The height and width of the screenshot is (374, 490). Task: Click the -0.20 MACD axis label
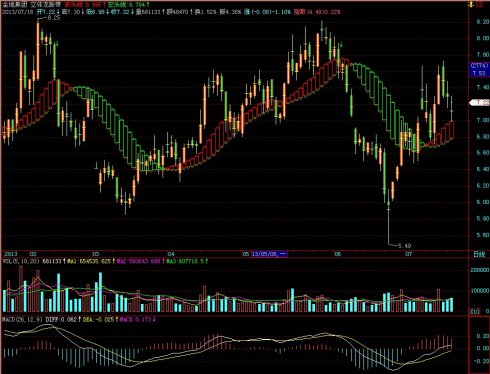(482, 361)
